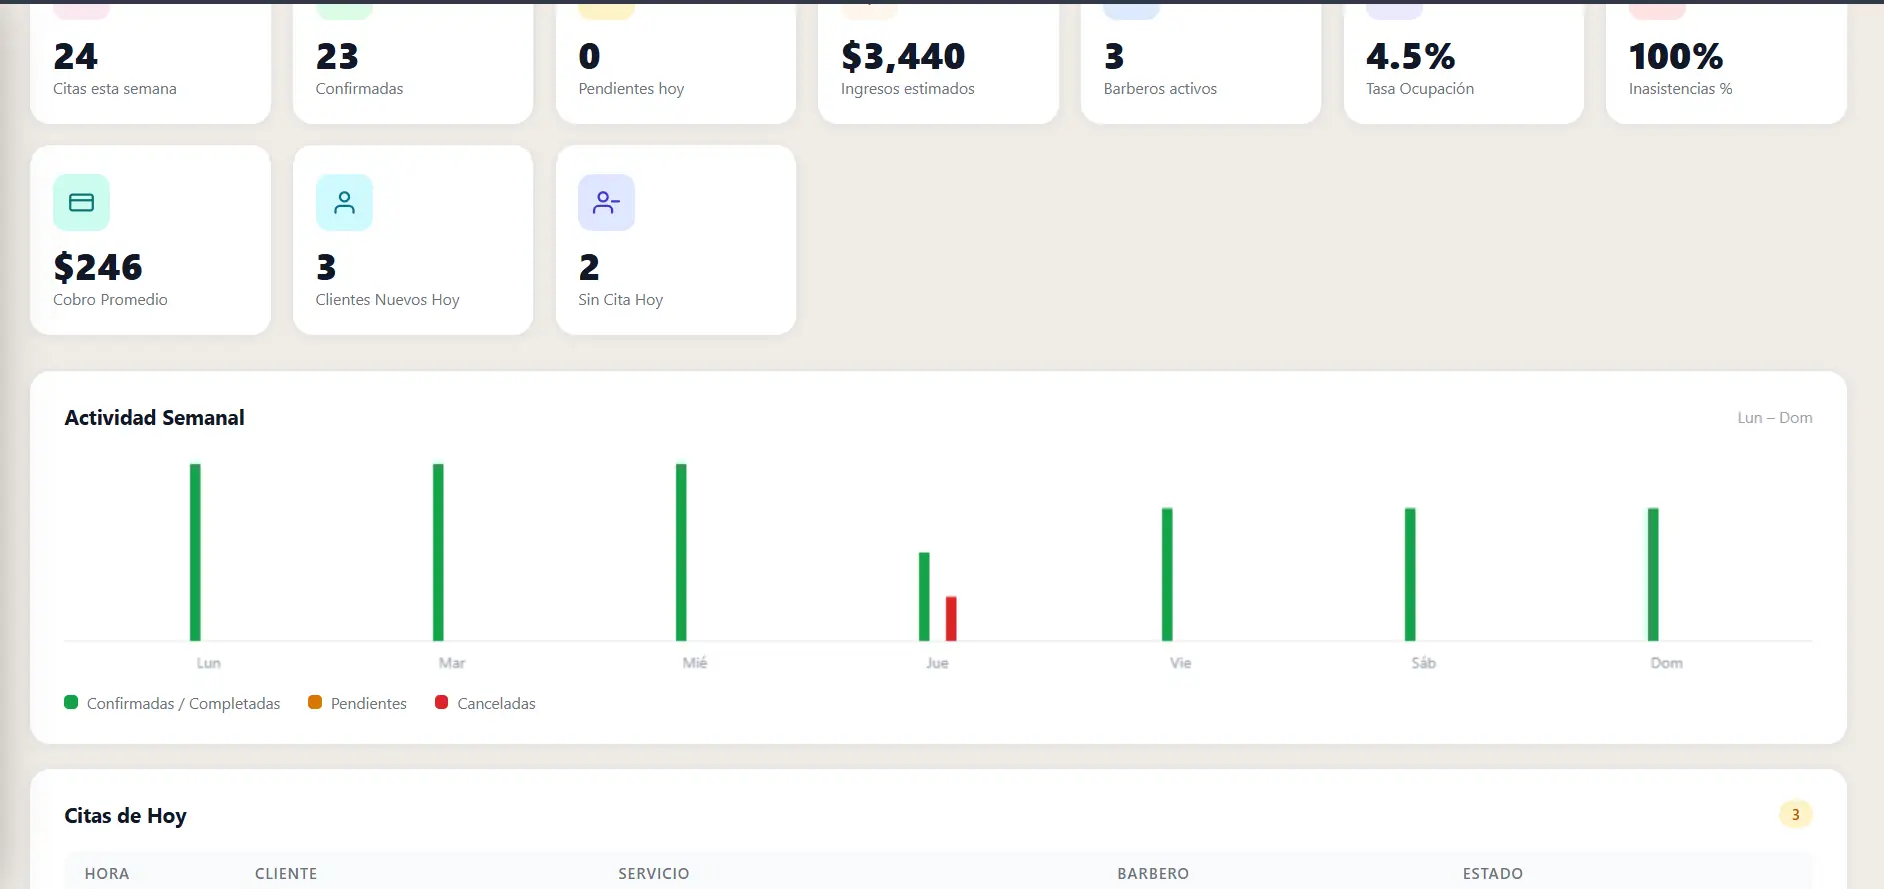Click the "Sáb" axis label on the chart
The image size is (1884, 889).
click(x=1424, y=663)
